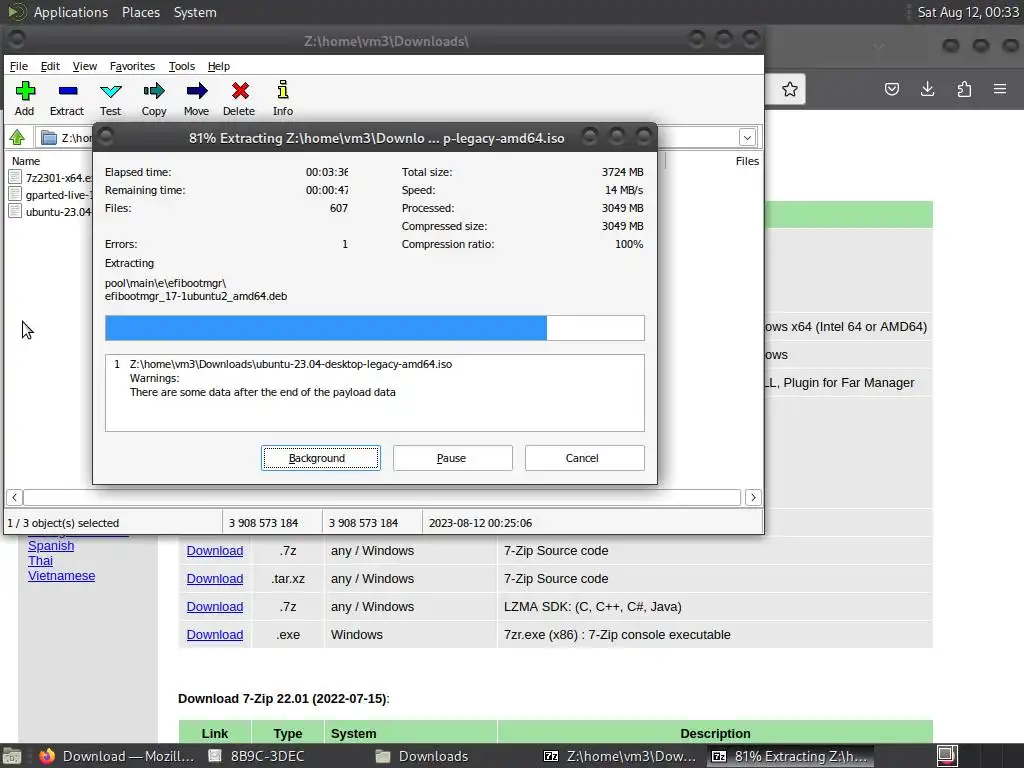Open the Tools menu
Screen dimensions: 1024x768
coord(182,66)
